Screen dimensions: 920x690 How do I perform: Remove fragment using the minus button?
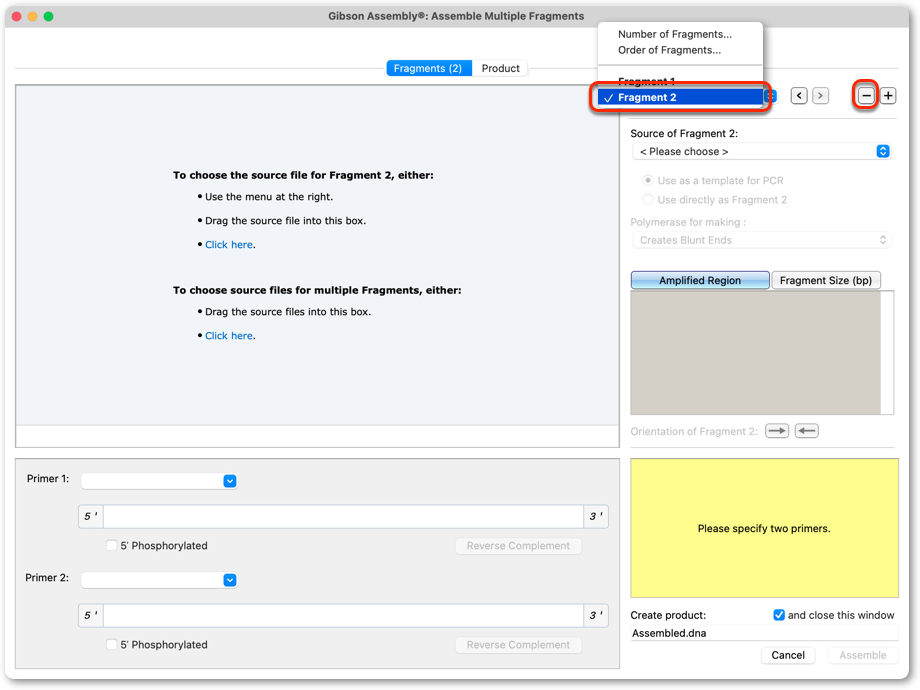[x=866, y=96]
